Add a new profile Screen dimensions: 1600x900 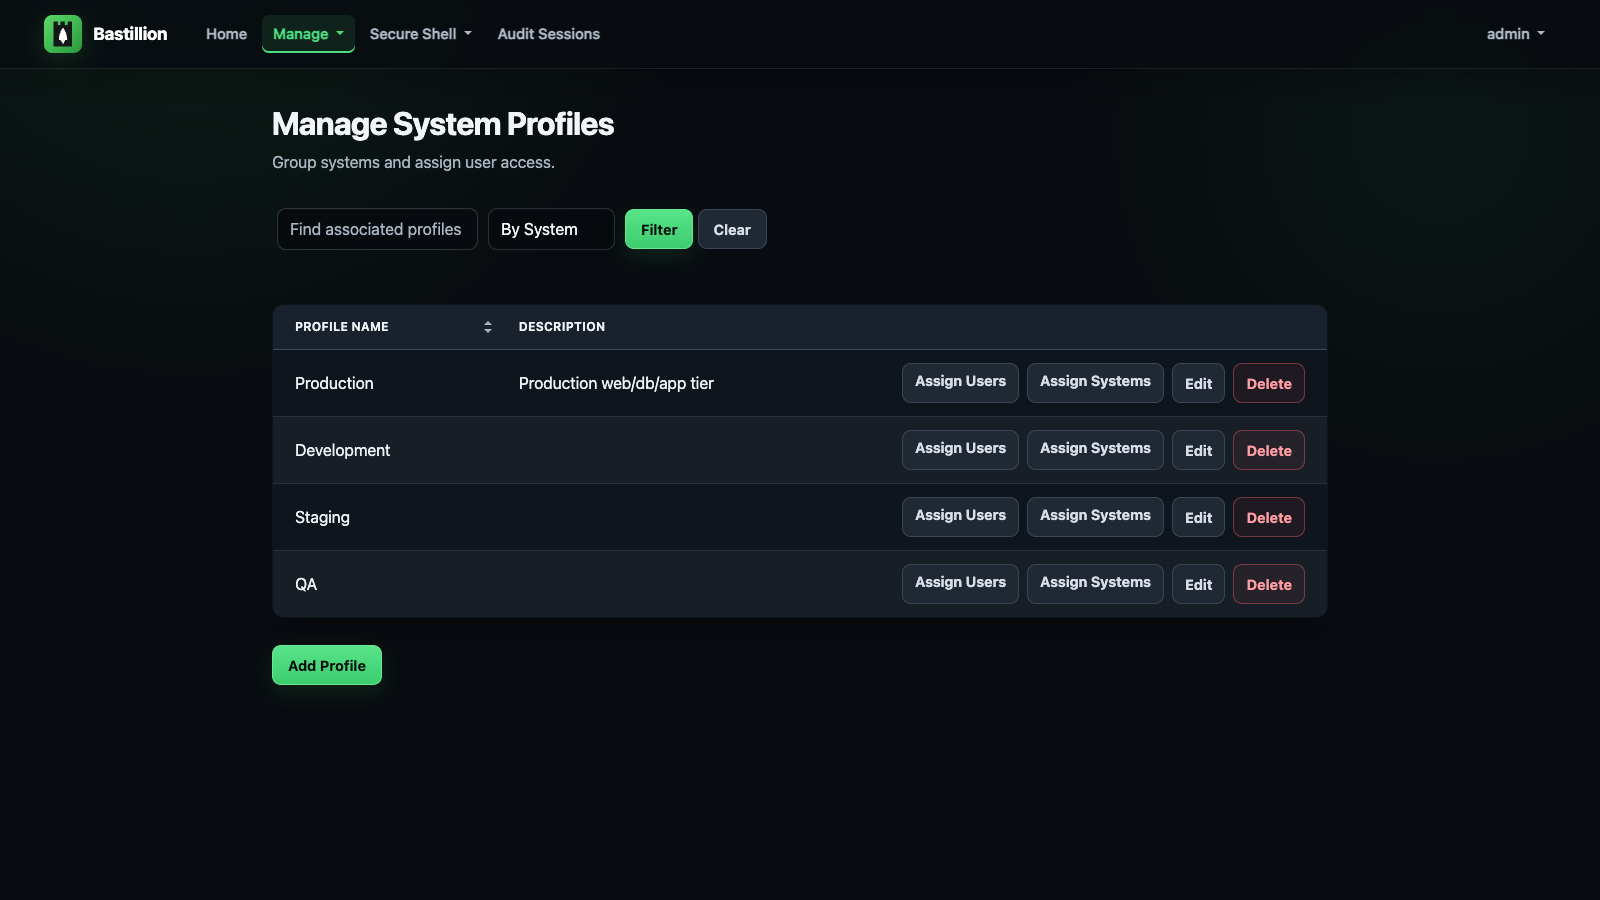tap(327, 665)
